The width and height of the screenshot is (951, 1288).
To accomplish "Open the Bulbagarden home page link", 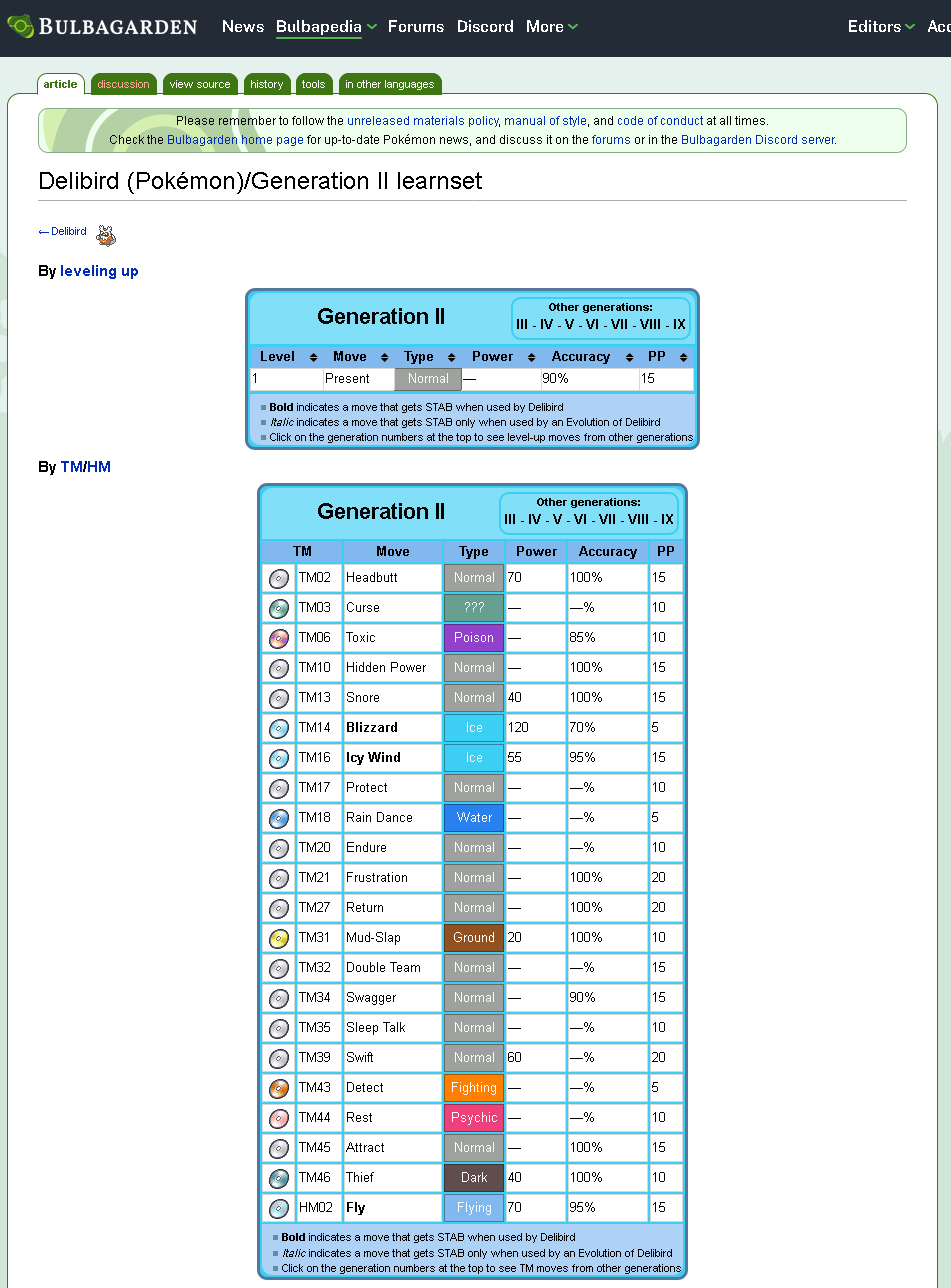I will [x=235, y=140].
